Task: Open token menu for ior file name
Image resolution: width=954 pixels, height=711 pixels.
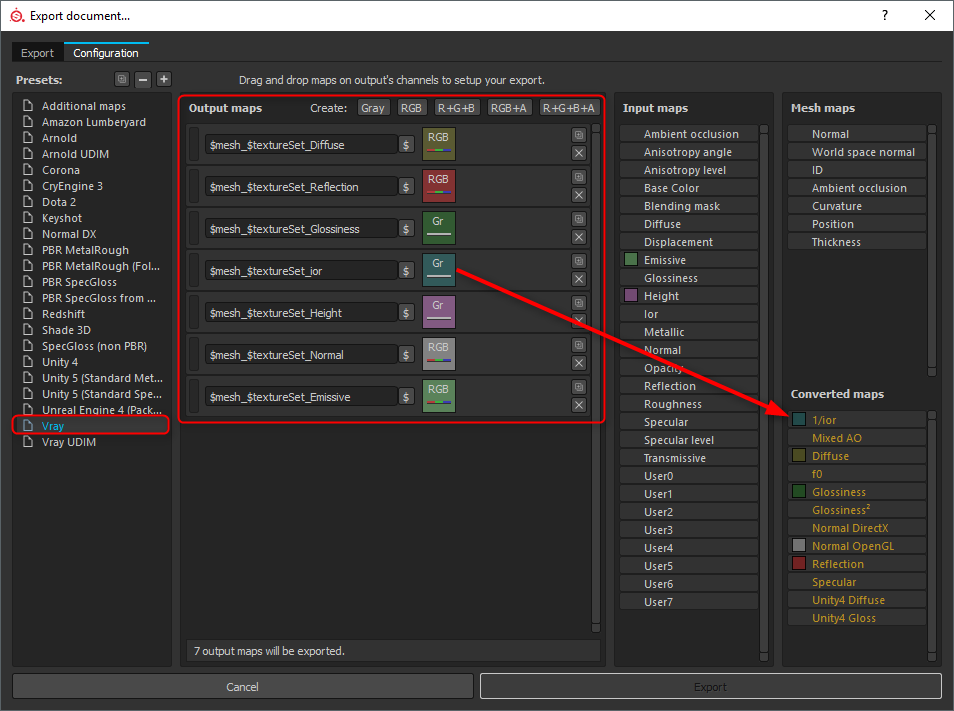Action: [406, 271]
